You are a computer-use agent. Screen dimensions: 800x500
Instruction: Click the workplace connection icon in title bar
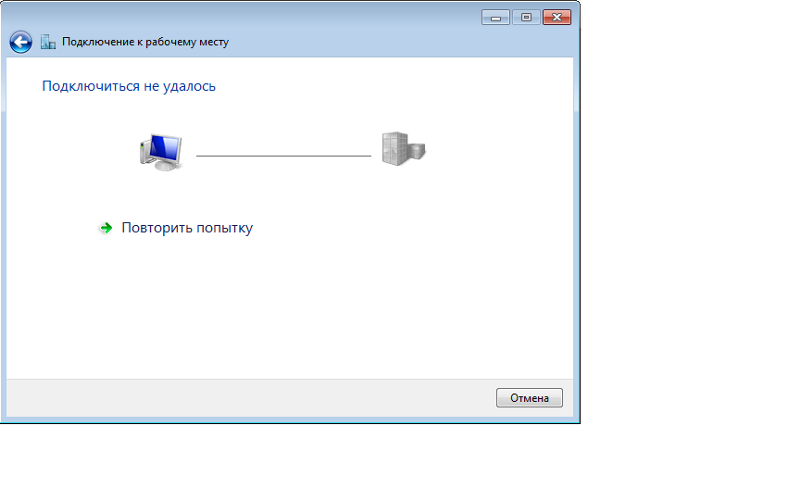pyautogui.click(x=48, y=42)
